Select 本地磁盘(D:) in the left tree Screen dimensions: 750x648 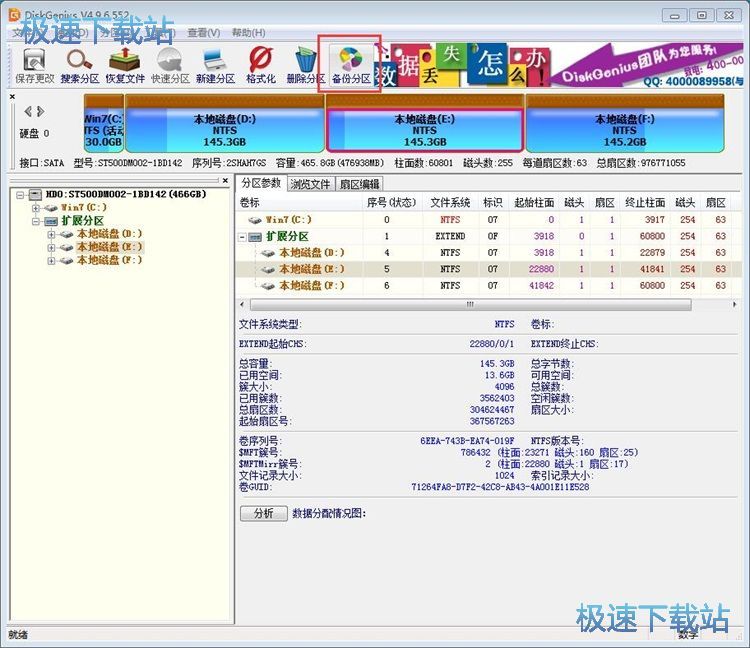click(x=110, y=234)
